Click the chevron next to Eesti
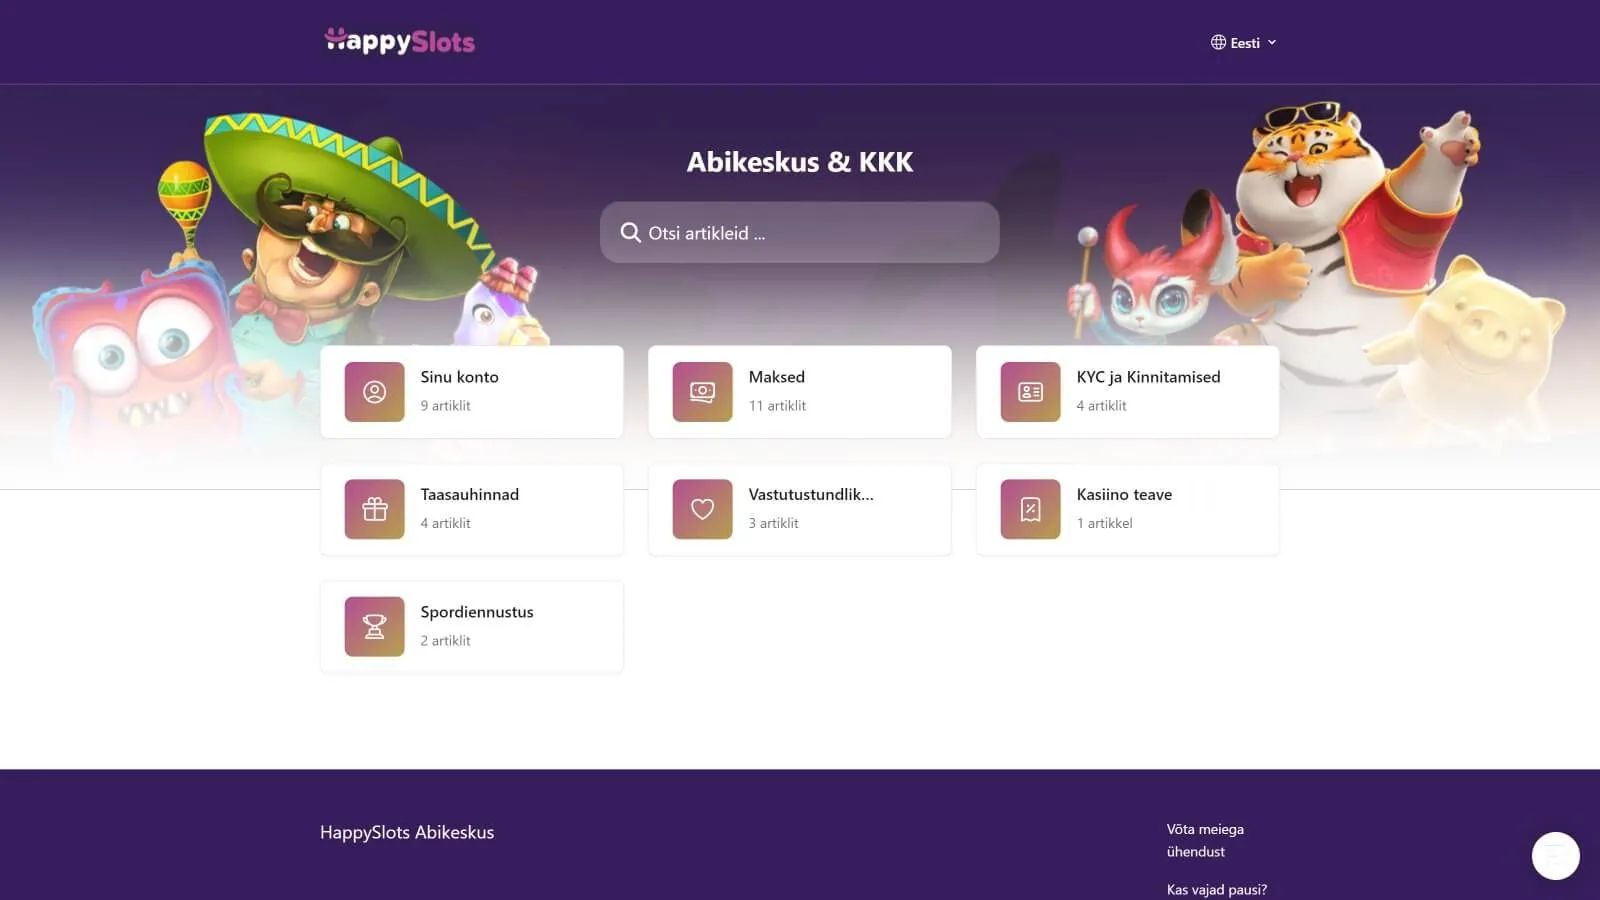The width and height of the screenshot is (1600, 900). tap(1272, 43)
